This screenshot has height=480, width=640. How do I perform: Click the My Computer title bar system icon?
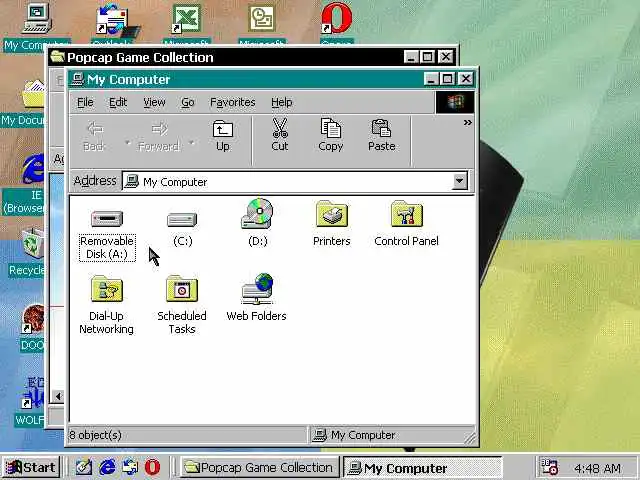(x=78, y=79)
